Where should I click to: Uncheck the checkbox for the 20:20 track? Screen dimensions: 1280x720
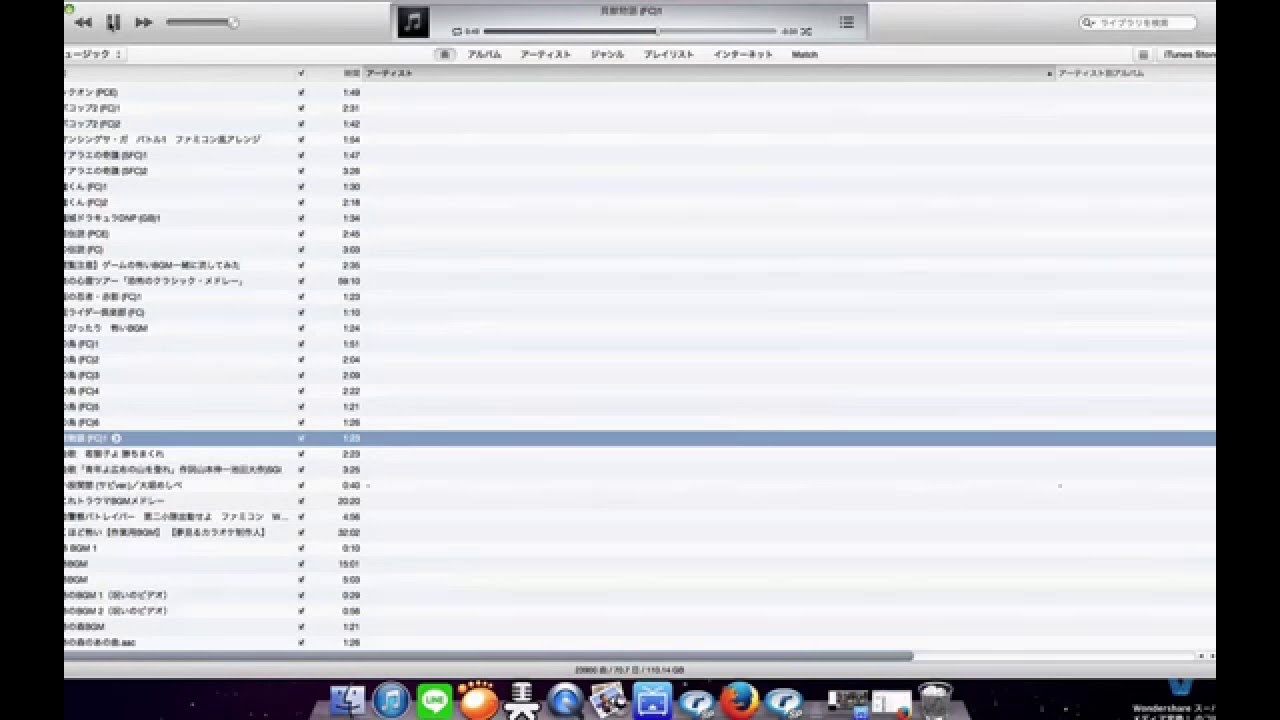301,501
